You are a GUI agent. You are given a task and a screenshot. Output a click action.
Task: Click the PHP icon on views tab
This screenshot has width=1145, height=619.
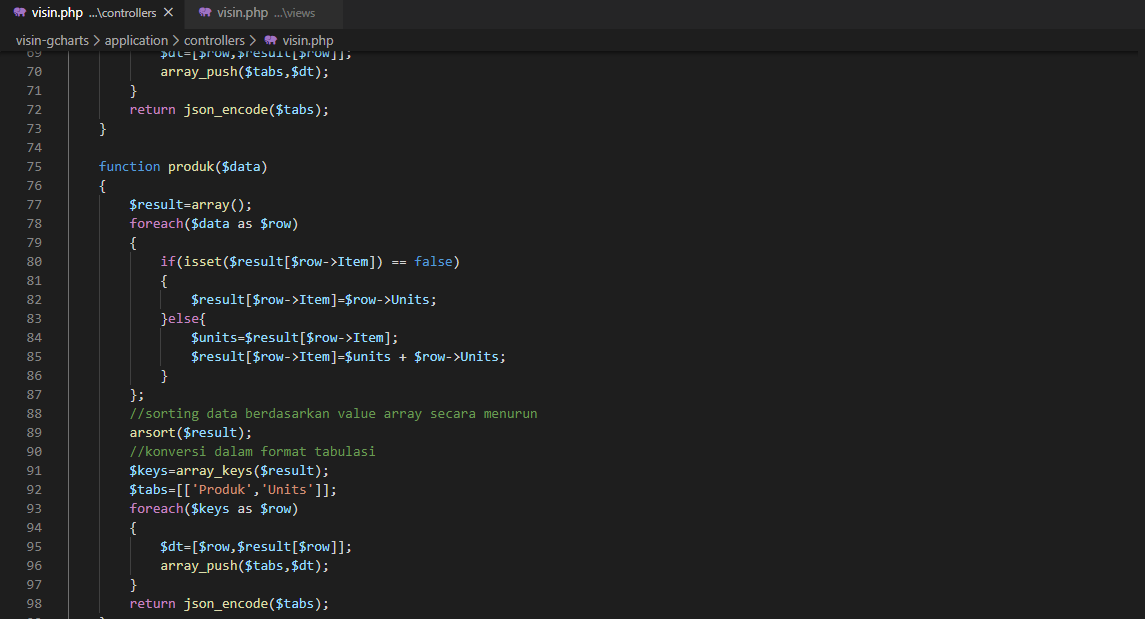[205, 12]
